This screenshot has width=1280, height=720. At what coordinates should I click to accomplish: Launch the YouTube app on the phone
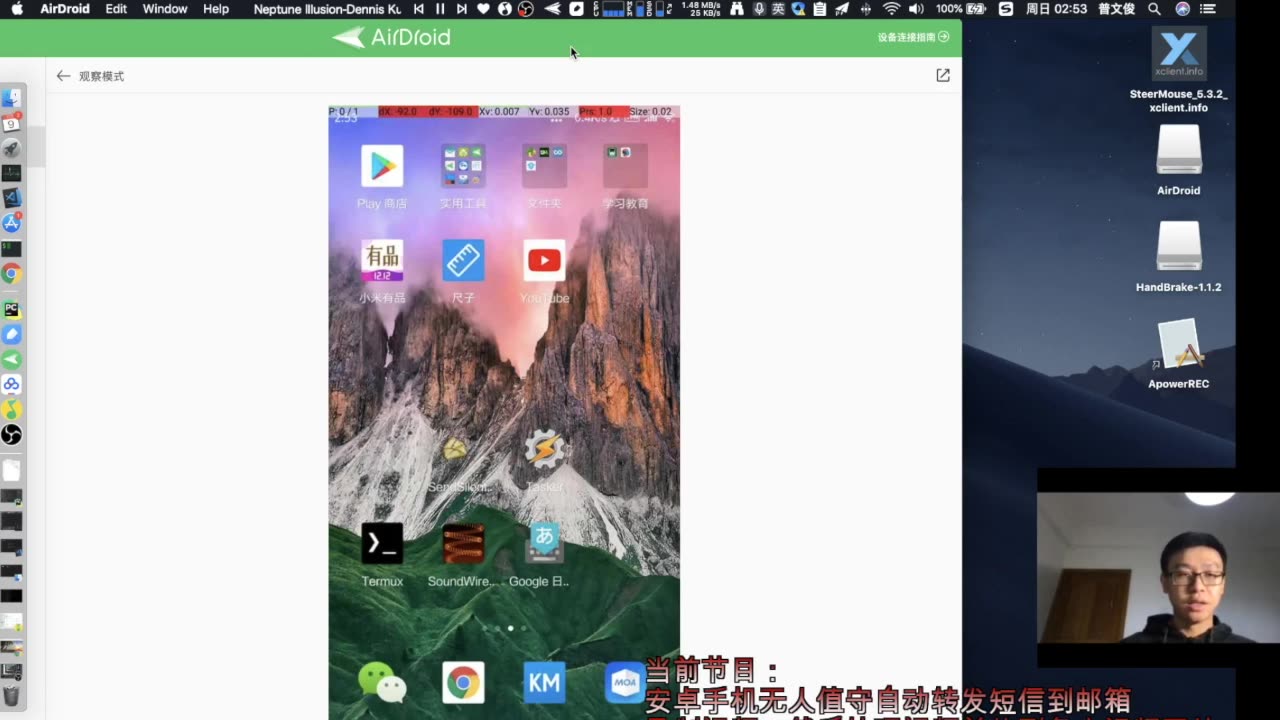[544, 271]
